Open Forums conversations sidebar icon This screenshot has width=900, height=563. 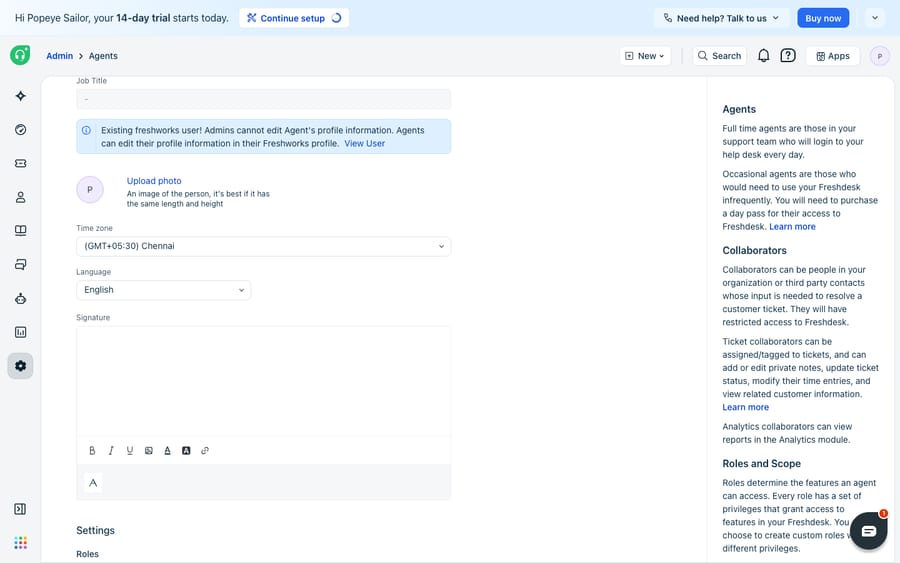point(21,265)
